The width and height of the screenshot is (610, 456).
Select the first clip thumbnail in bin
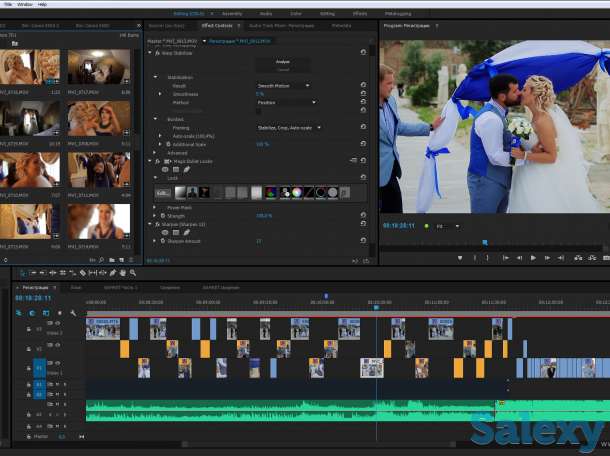coord(30,67)
